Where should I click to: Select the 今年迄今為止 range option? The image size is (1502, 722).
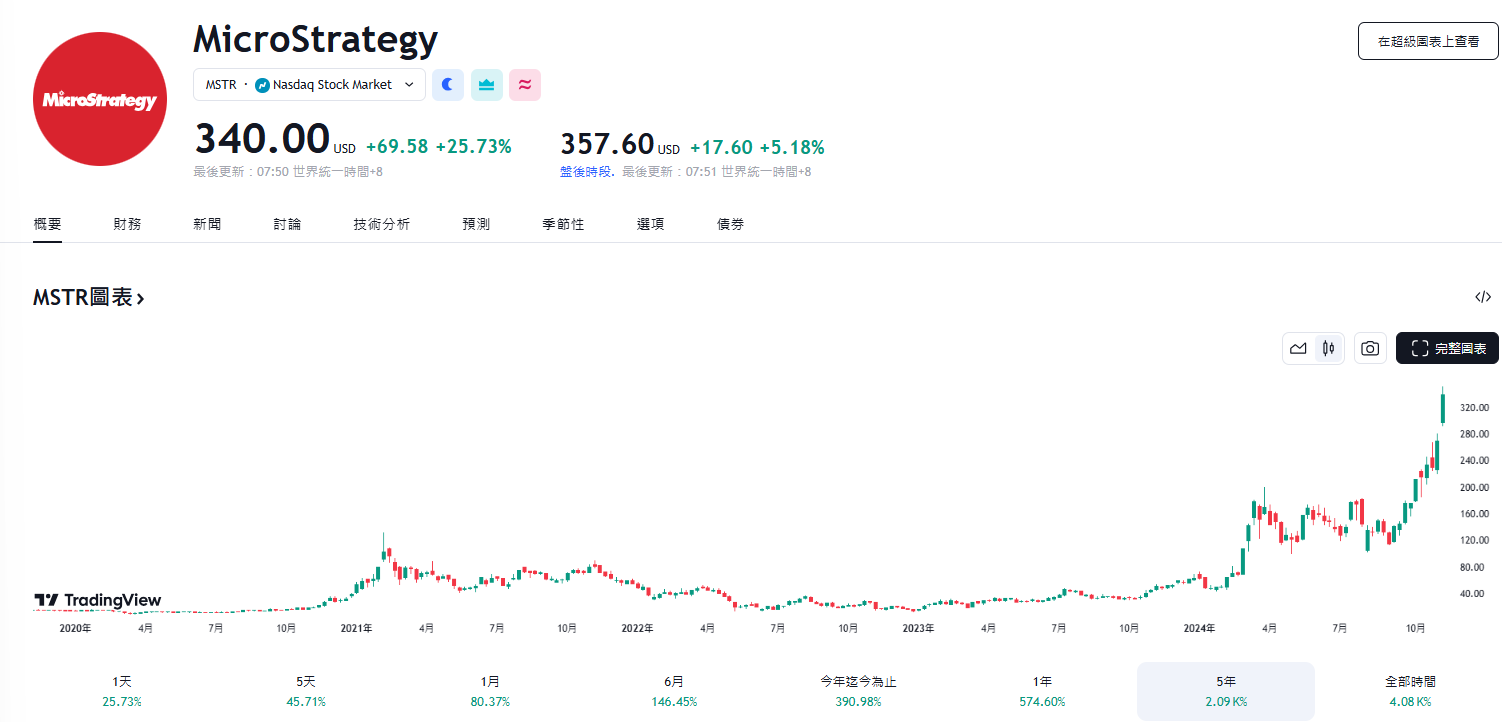tap(858, 690)
